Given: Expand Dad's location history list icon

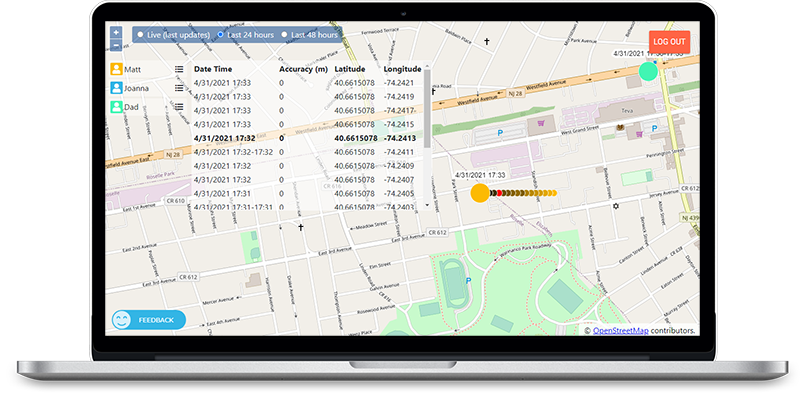Looking at the screenshot, I should coord(179,107).
